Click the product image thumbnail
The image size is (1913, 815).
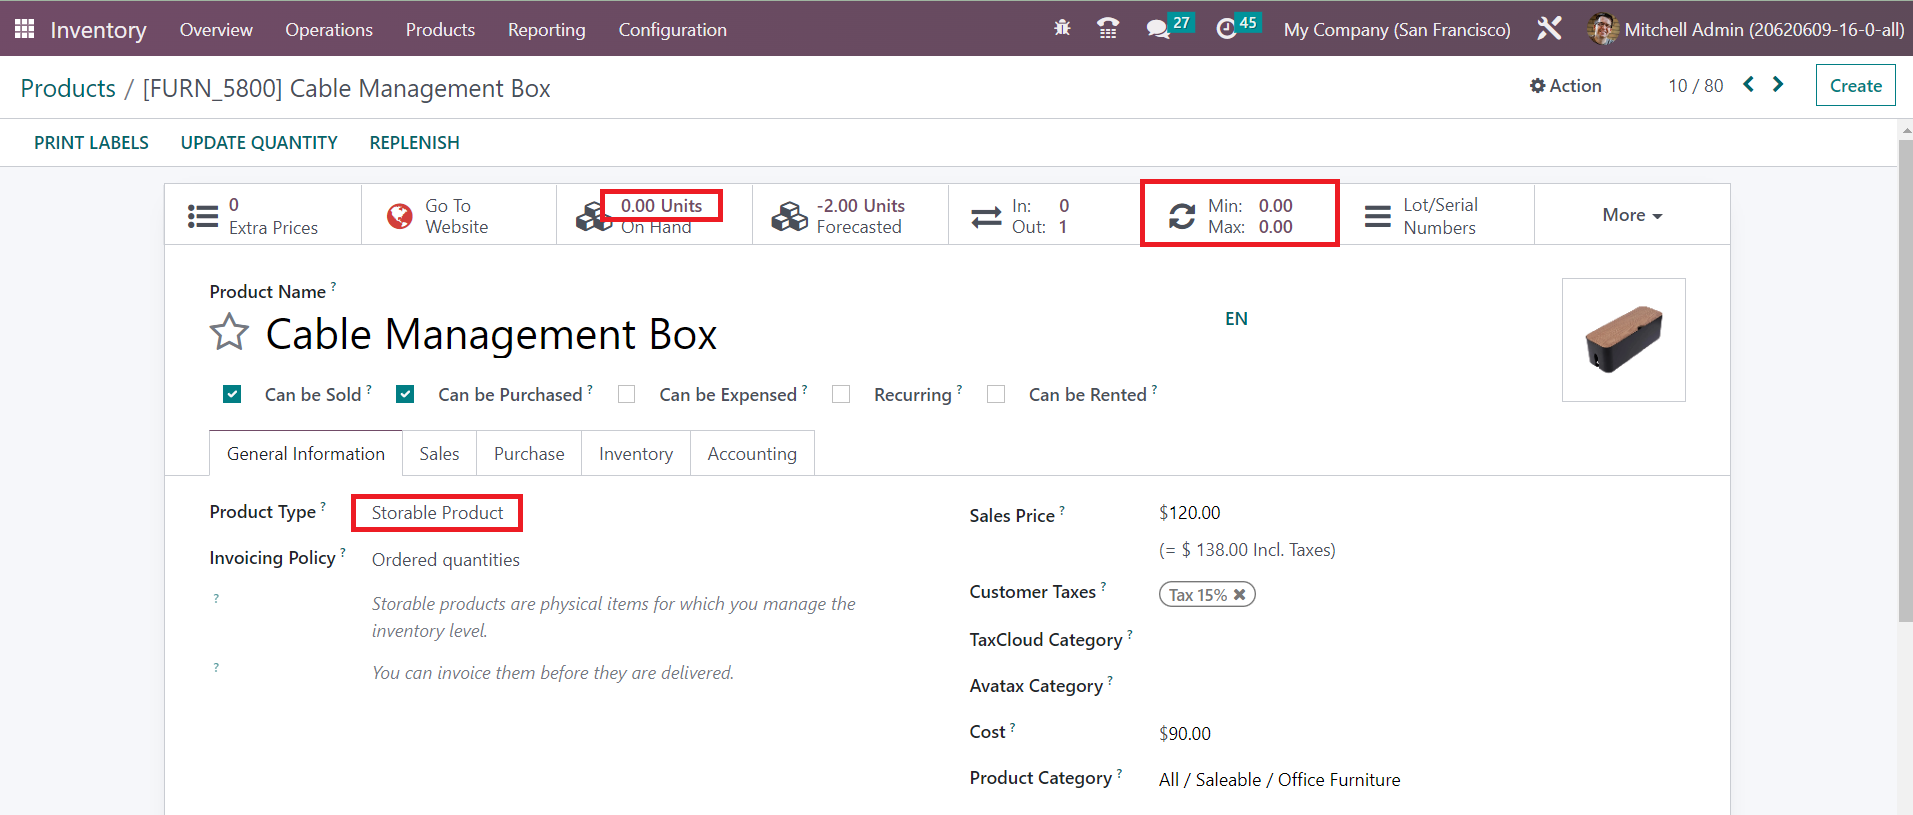coord(1623,340)
